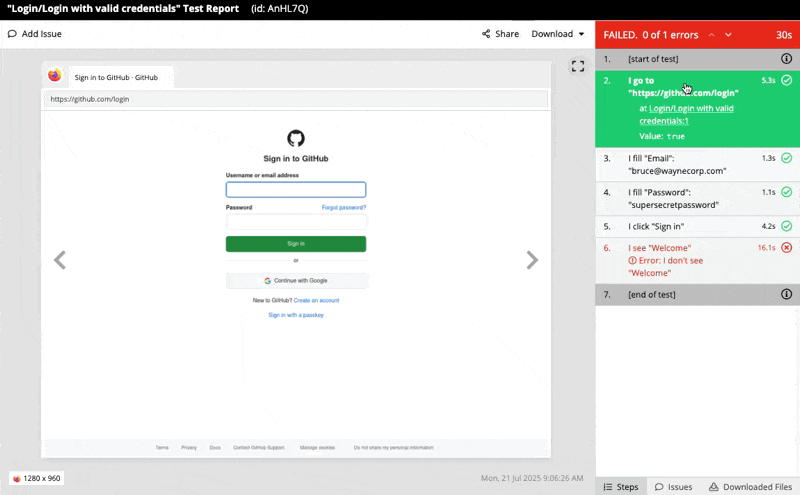Click the Docs footer link
Screen dimensions: 800x495
tap(215, 448)
